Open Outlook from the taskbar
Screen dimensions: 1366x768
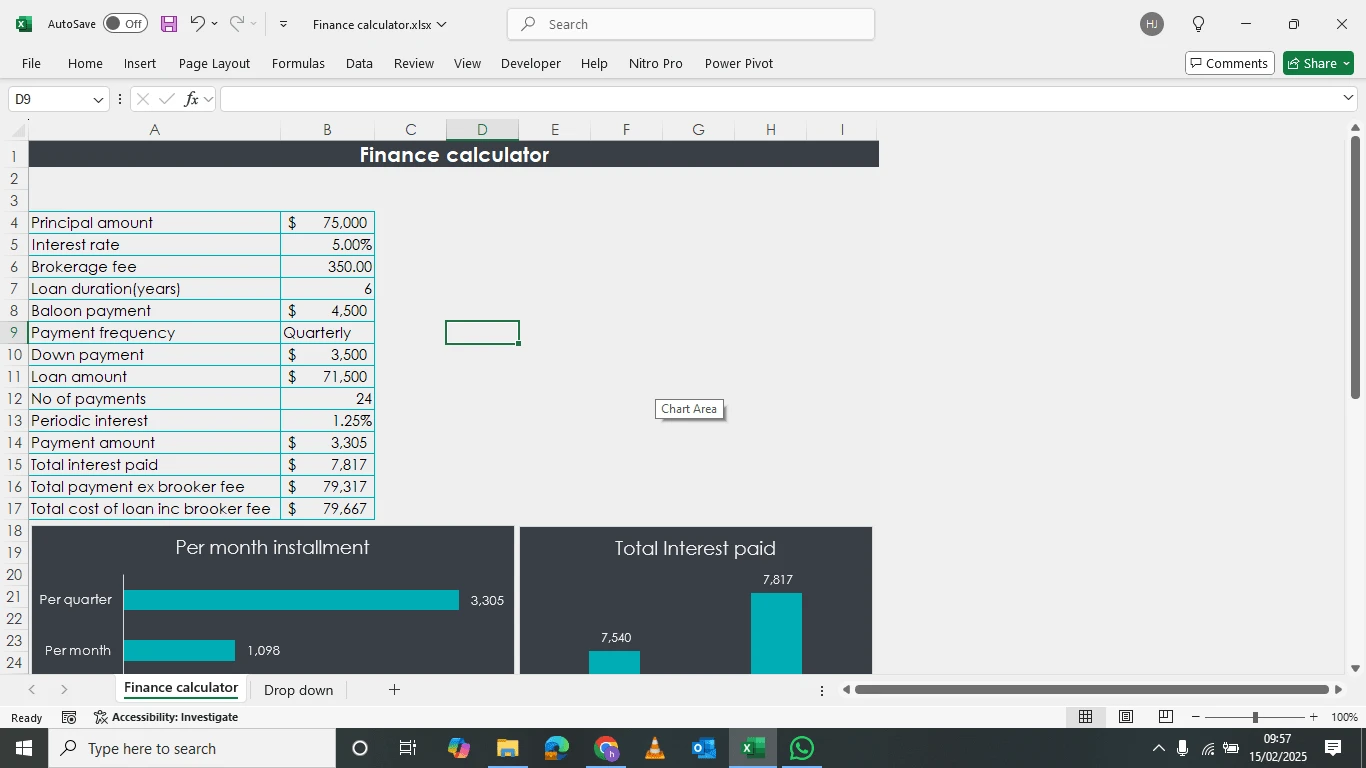coord(704,748)
